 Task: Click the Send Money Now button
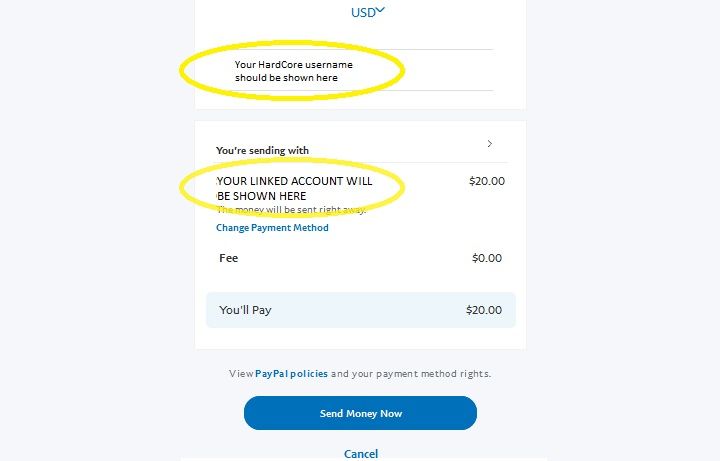click(360, 413)
